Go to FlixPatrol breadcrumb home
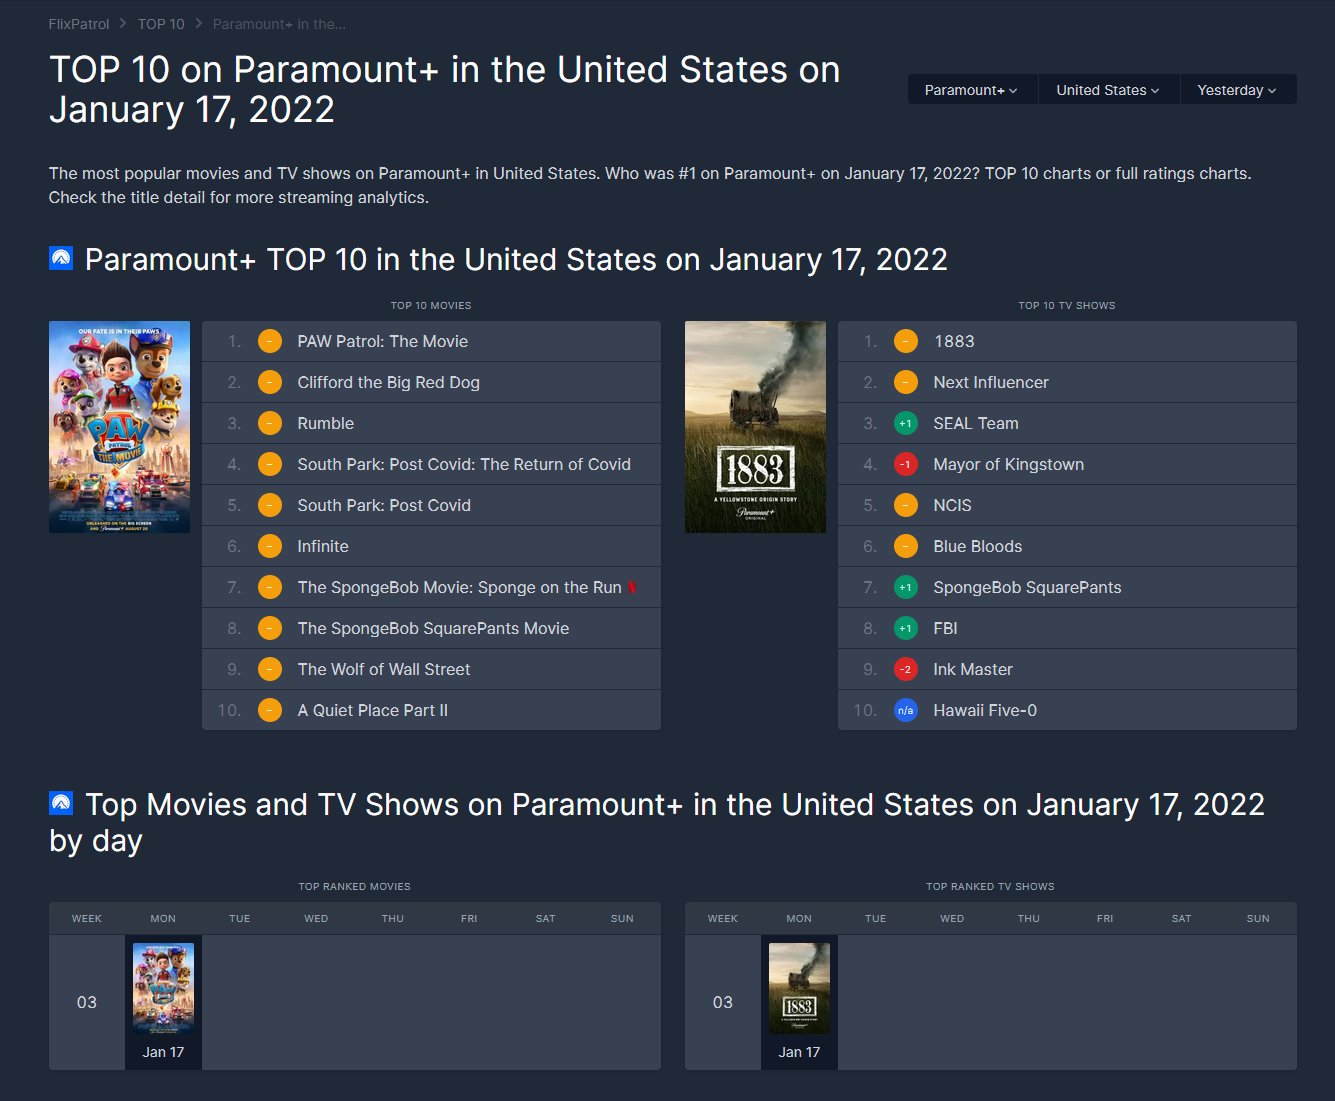Viewport: 1335px width, 1101px height. (79, 24)
